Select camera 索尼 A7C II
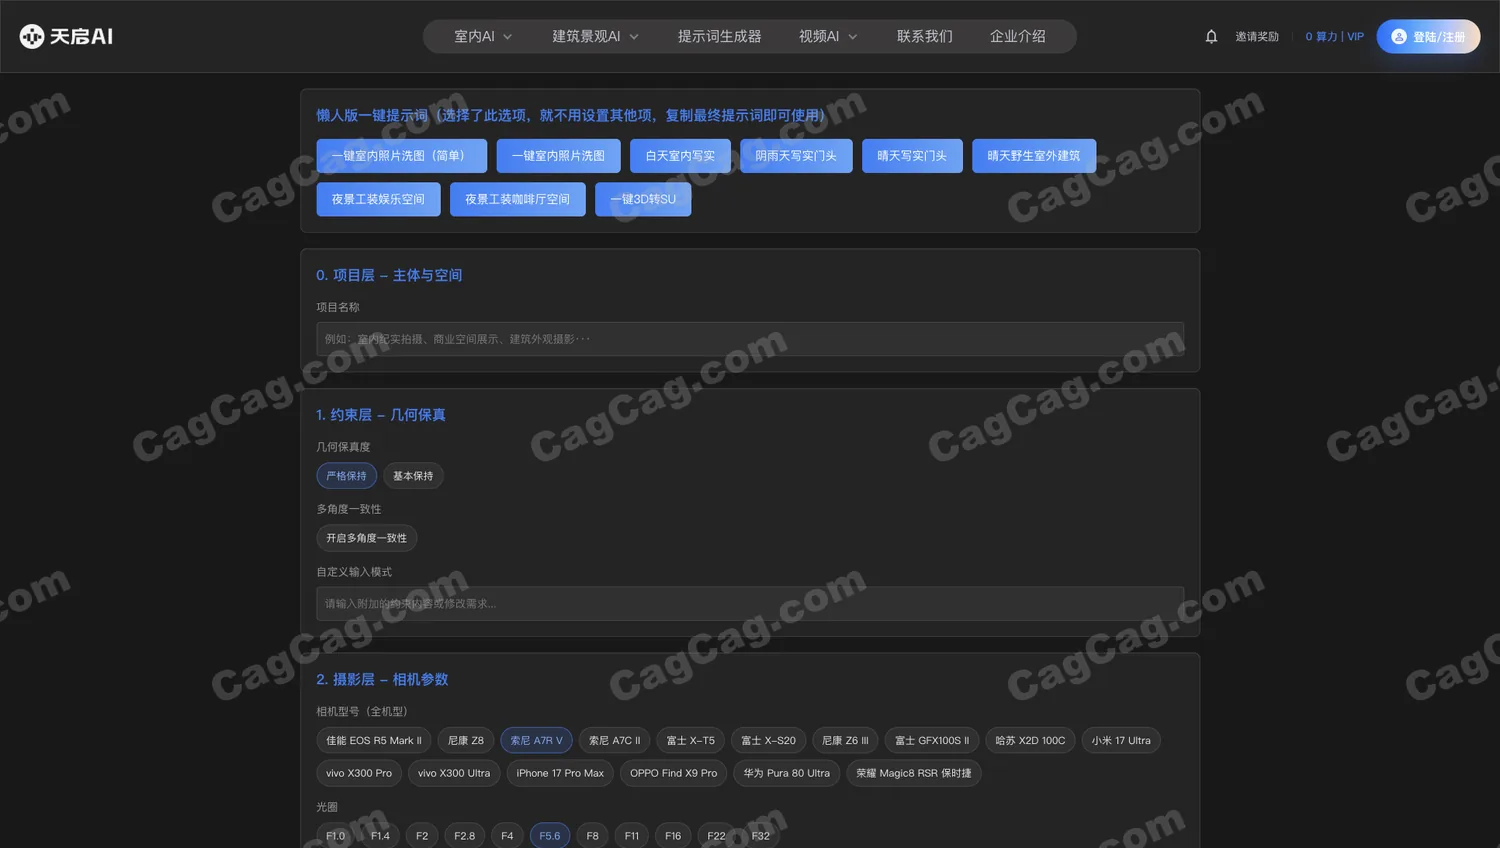This screenshot has height=848, width=1500. 614,741
